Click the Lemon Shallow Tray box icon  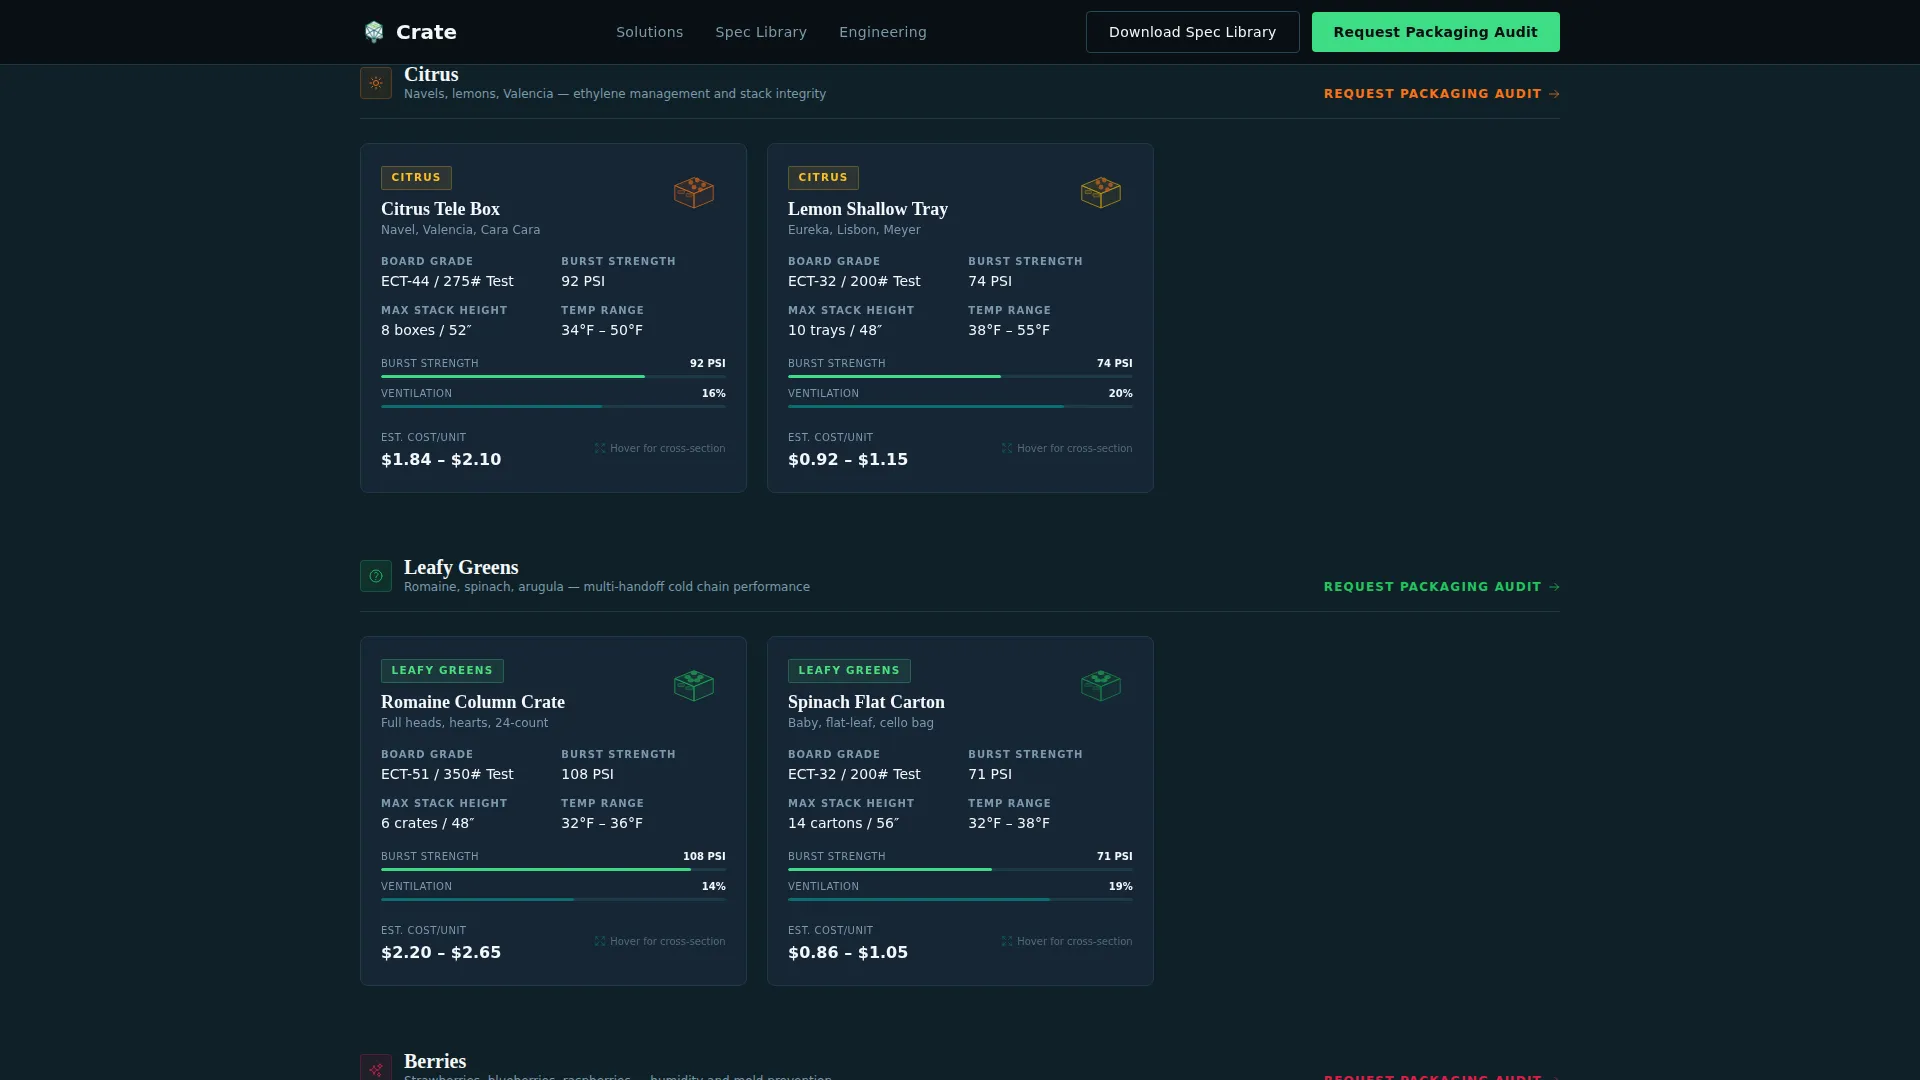[x=1101, y=192]
